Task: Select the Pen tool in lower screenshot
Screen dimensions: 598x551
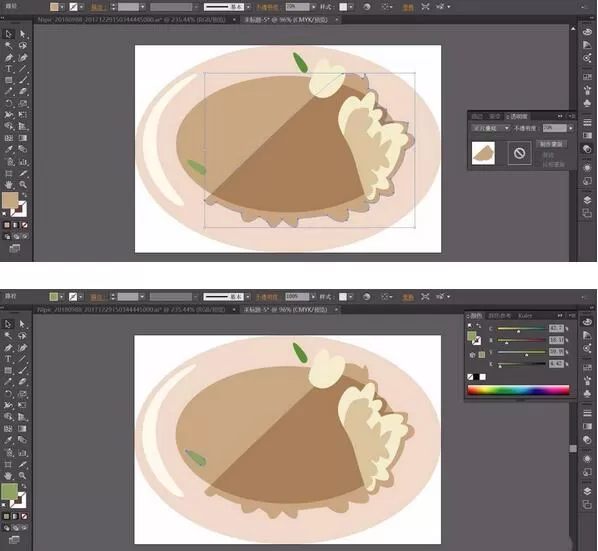Action: coord(8,348)
